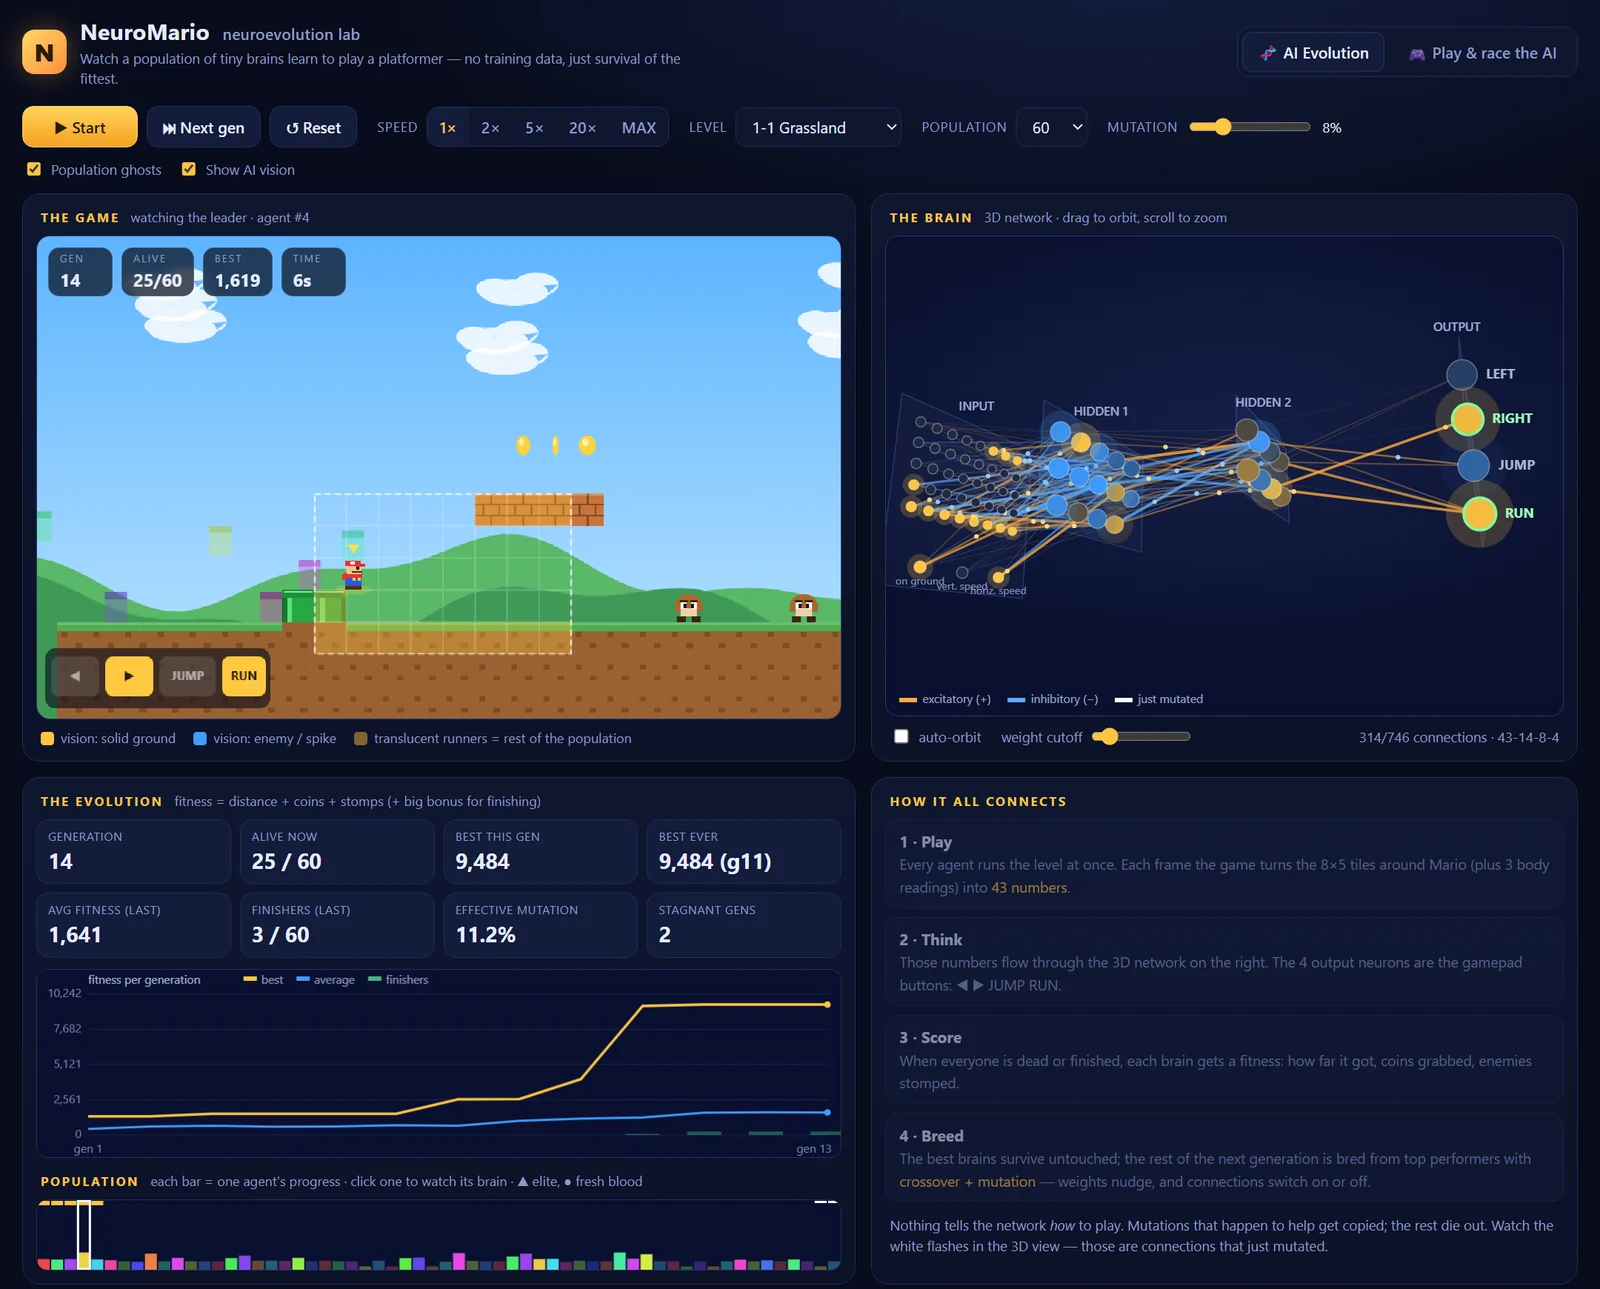Click the left arrow gamepad button
Viewport: 1600px width, 1289px height.
pos(75,676)
